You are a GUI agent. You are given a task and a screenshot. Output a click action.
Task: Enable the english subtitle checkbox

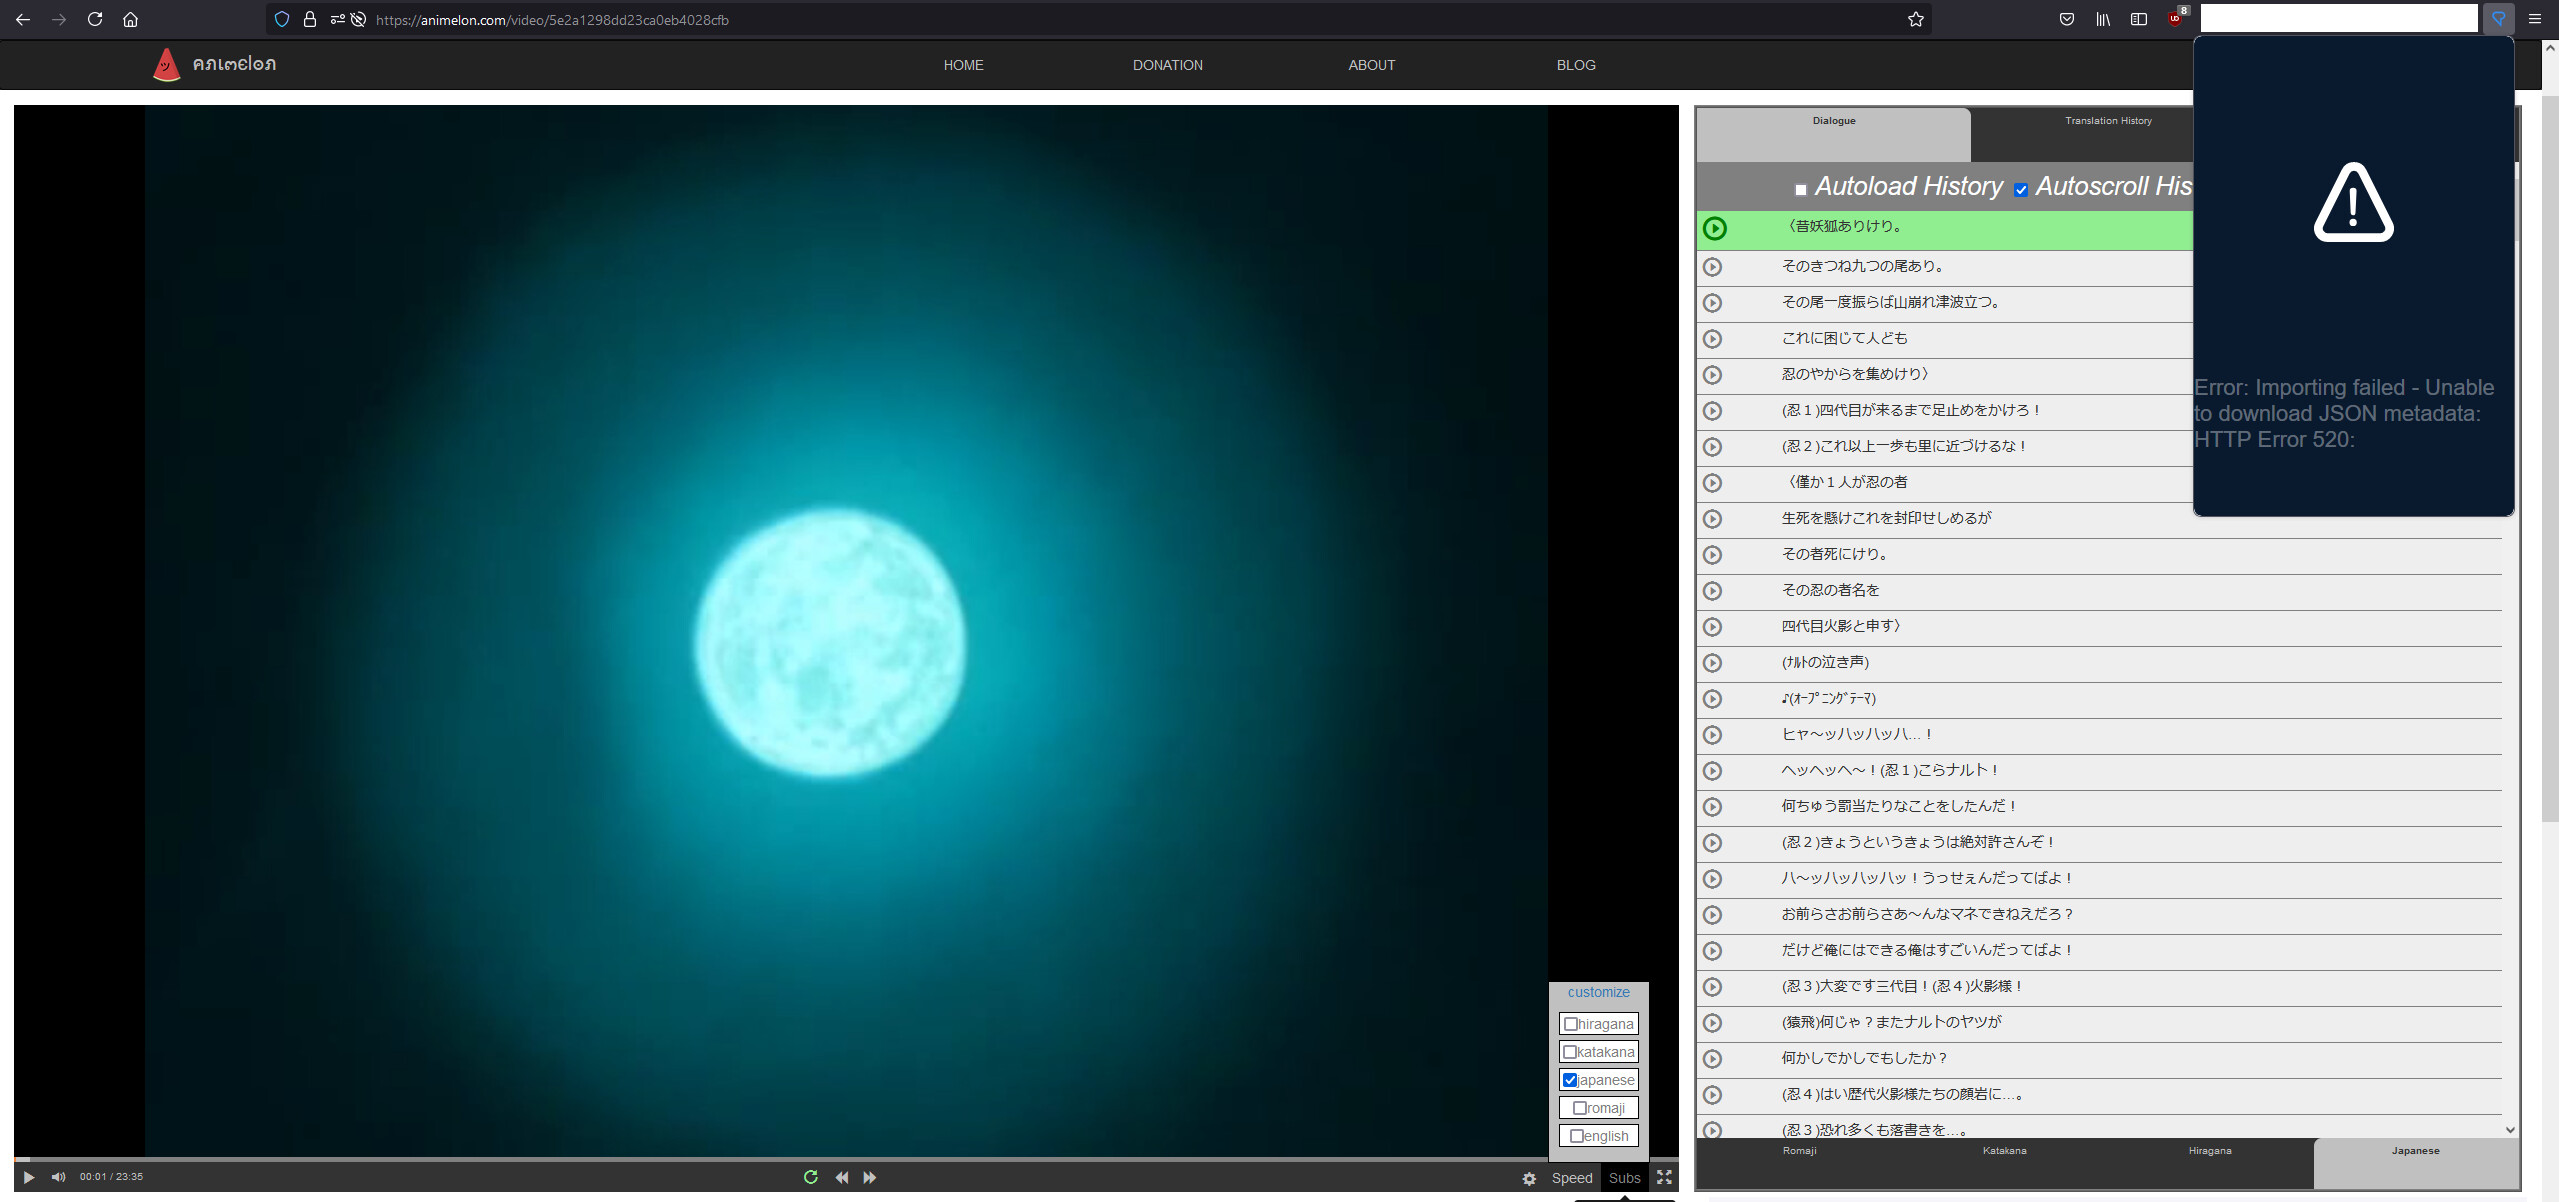pyautogui.click(x=1577, y=1136)
